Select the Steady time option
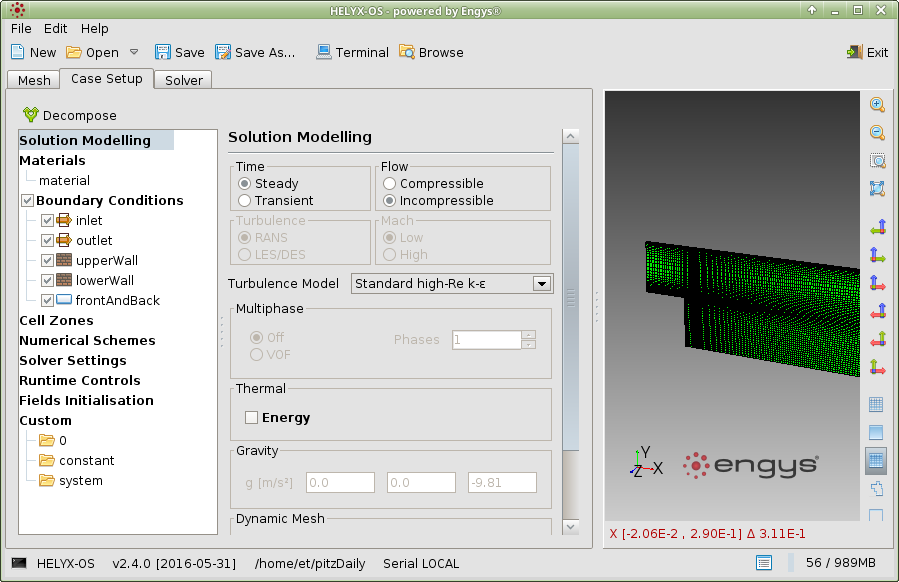 pos(245,183)
